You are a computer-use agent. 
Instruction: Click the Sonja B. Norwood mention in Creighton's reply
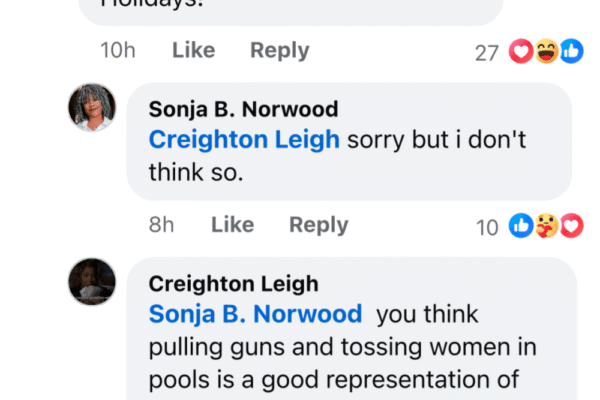255,314
